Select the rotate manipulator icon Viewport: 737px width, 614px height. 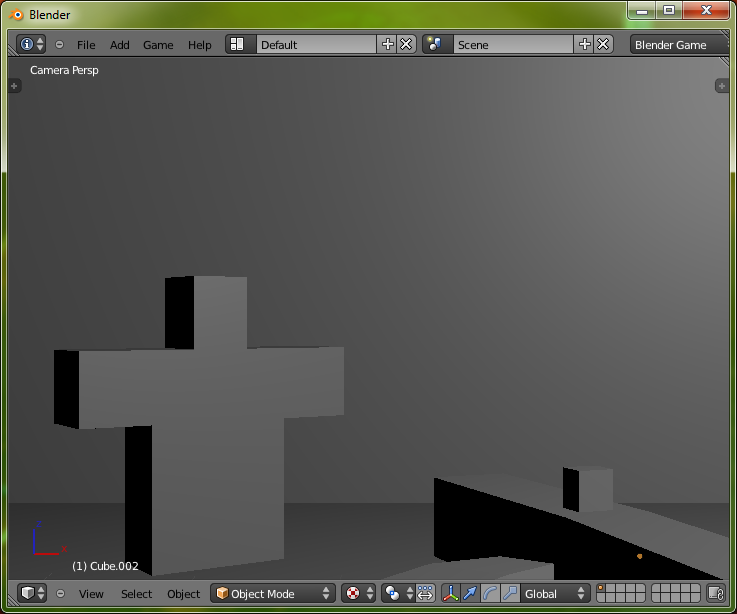tap(490, 593)
